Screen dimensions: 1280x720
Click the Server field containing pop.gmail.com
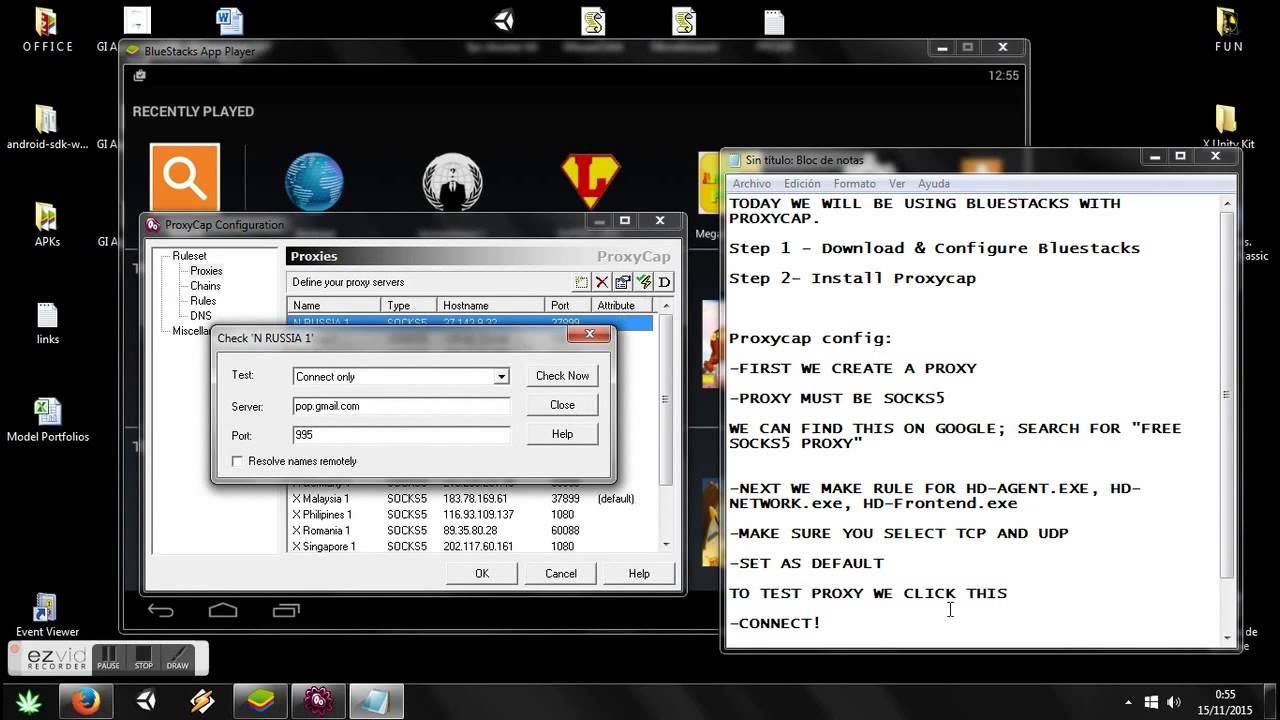coord(401,406)
